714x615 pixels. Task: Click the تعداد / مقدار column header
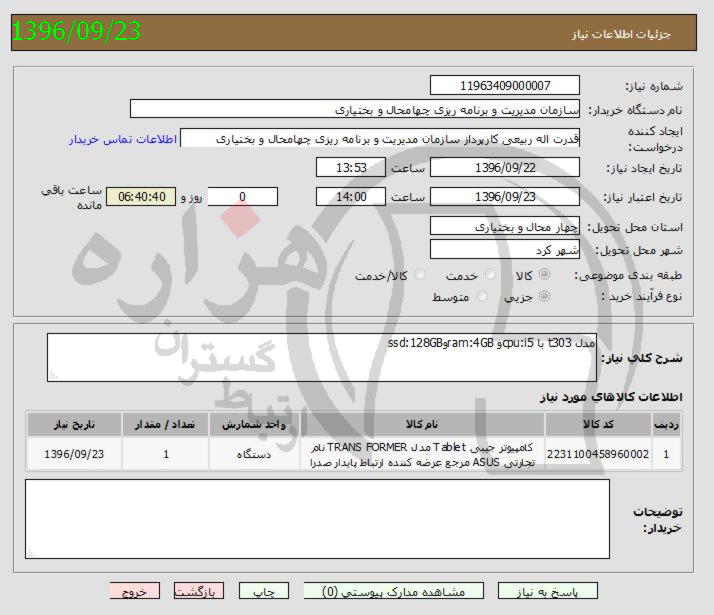pos(165,424)
